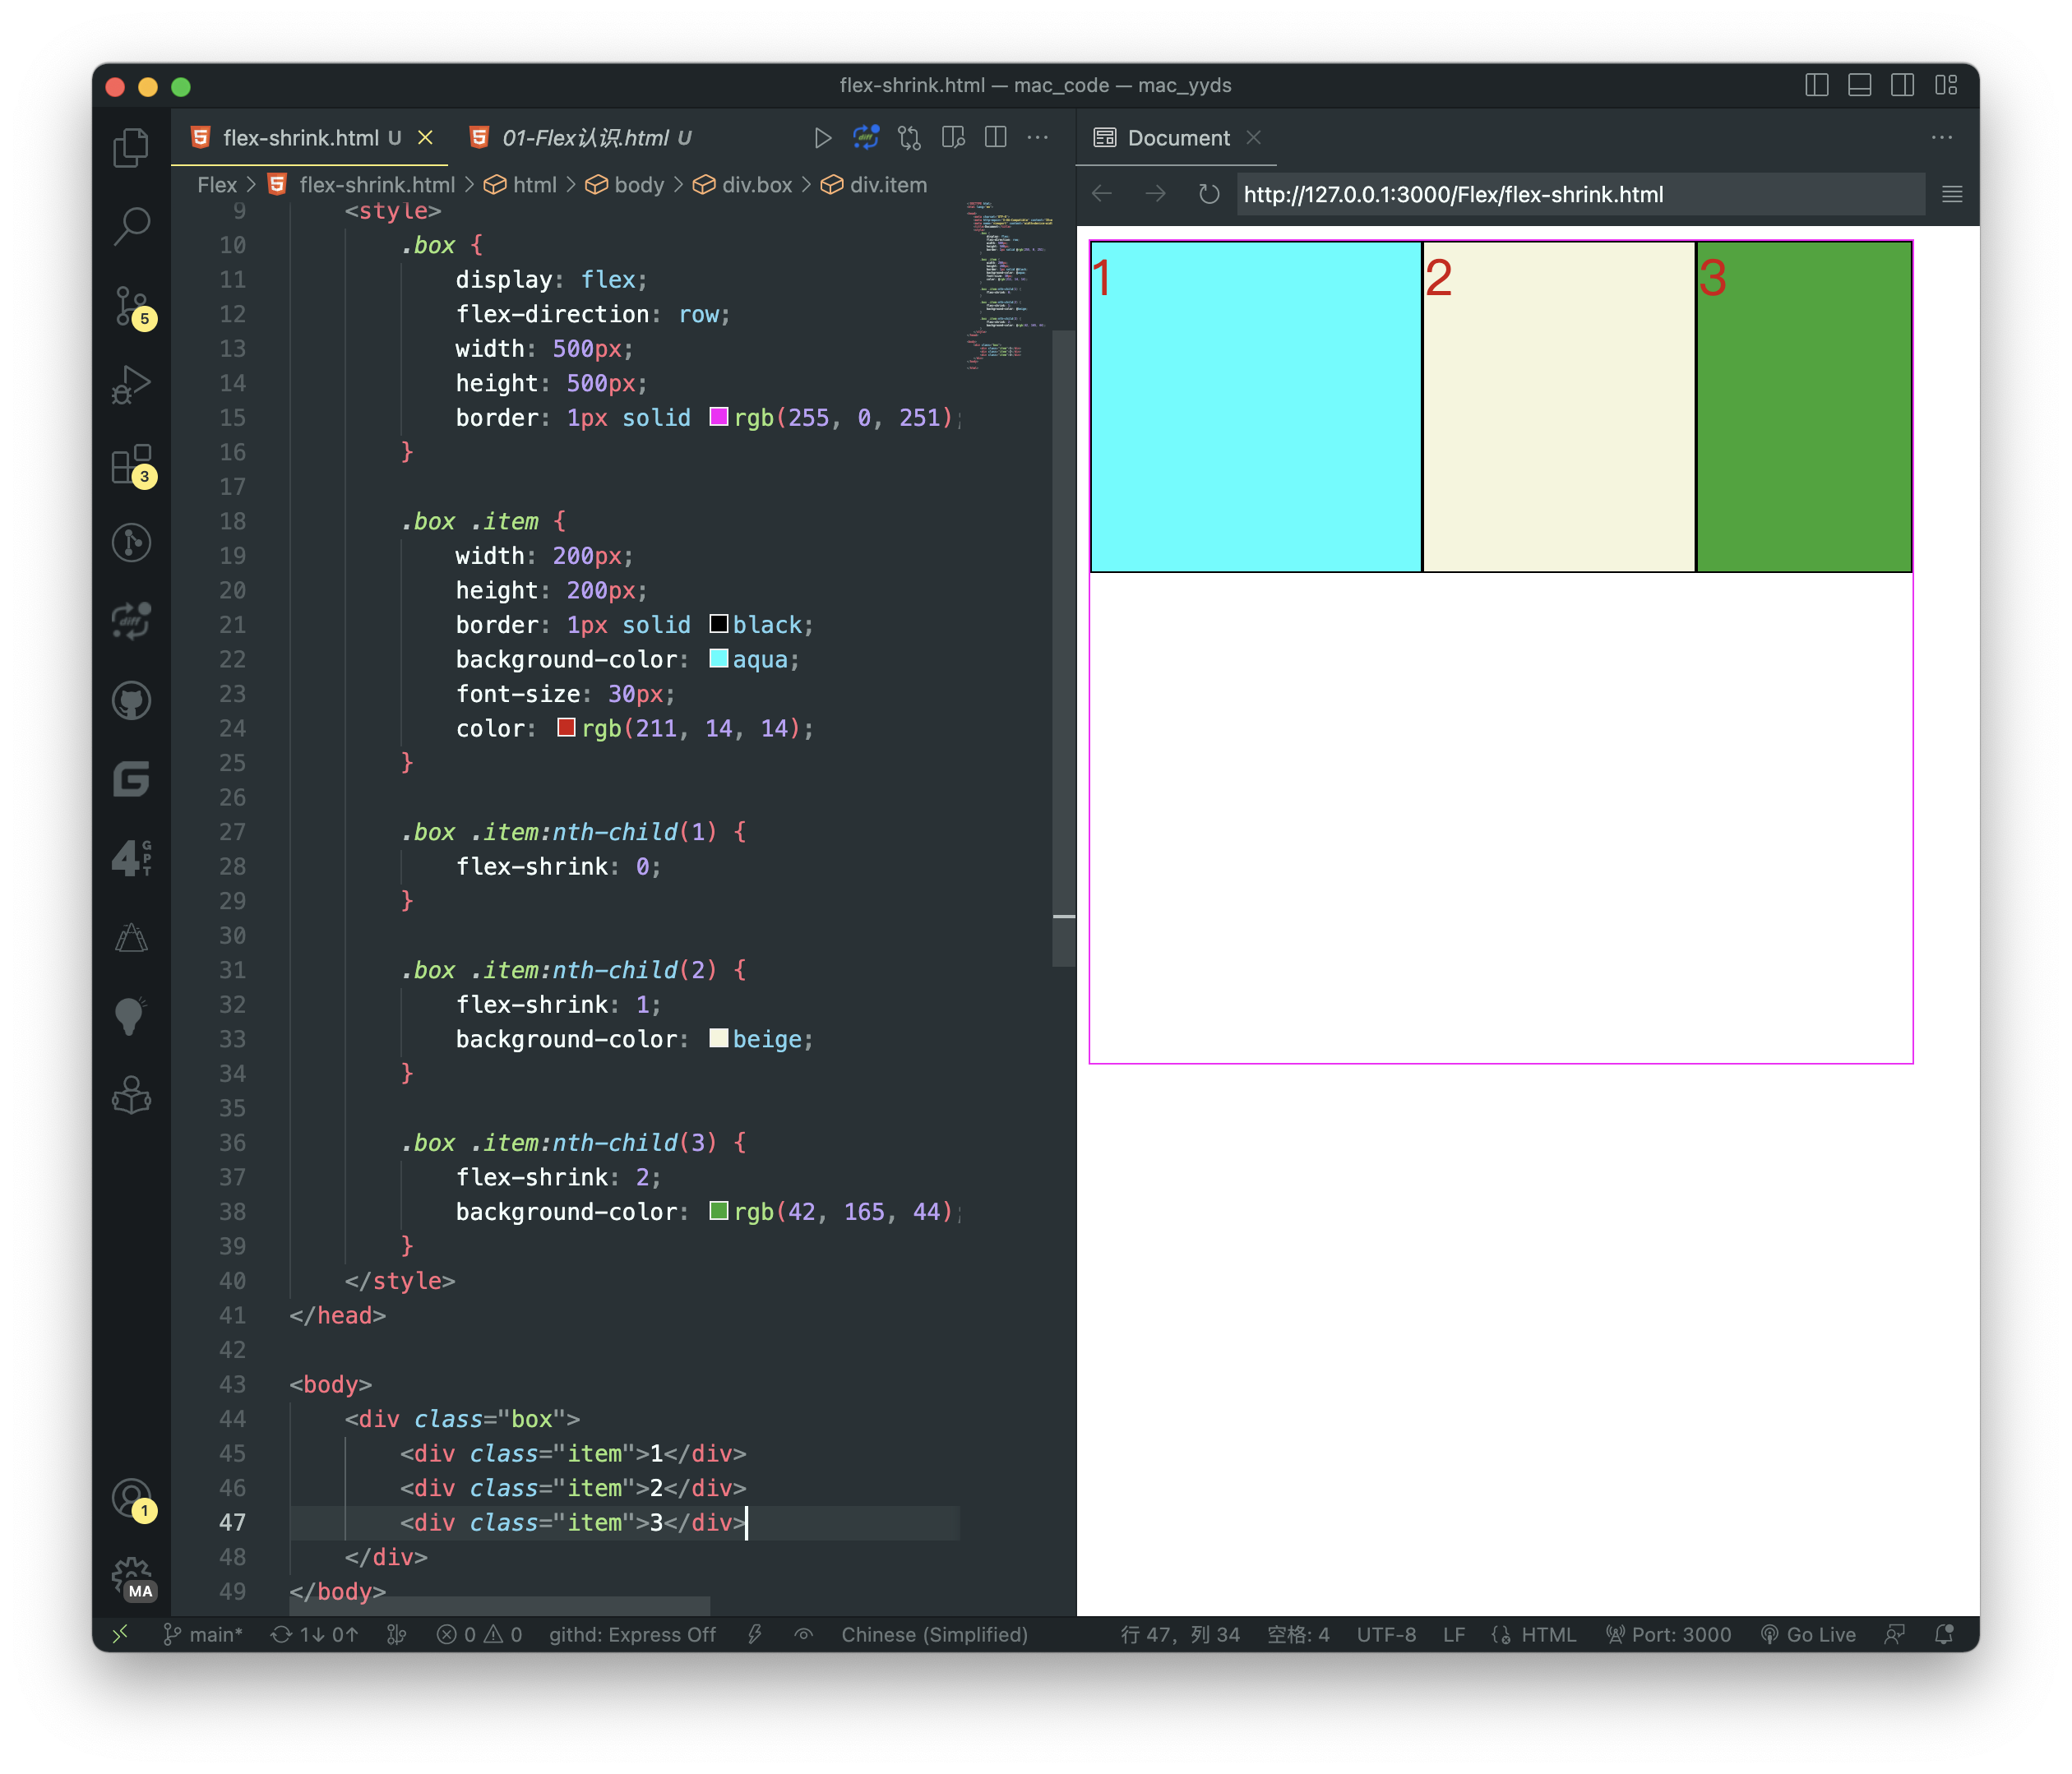Reload the browser preview page
Screen dimensions: 2072x1774
[x=1209, y=194]
